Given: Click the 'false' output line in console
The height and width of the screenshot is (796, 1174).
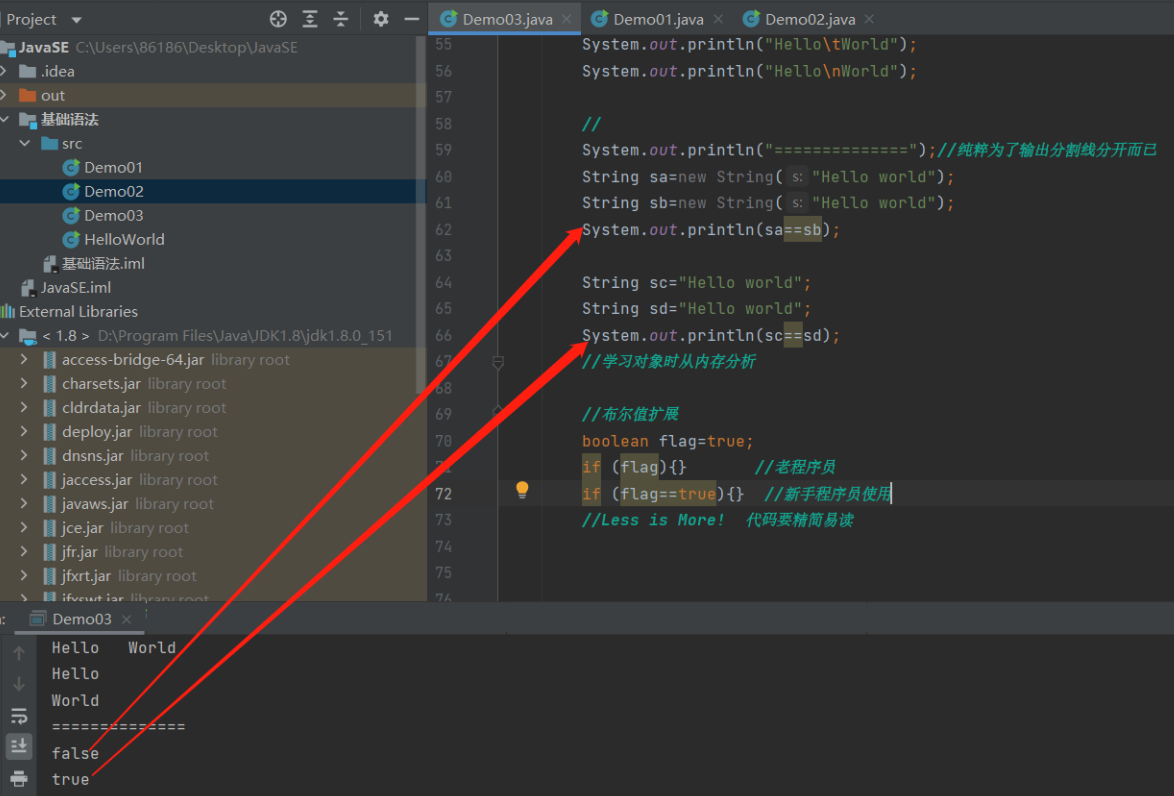Looking at the screenshot, I should pyautogui.click(x=75, y=753).
